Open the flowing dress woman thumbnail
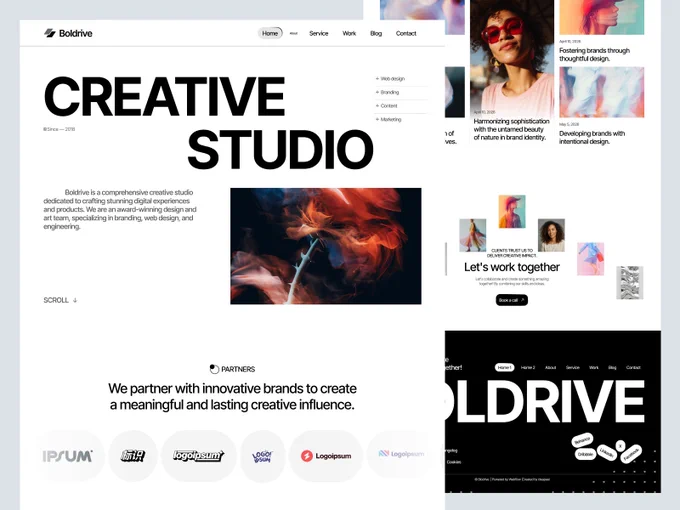Image resolution: width=680 pixels, height=510 pixels. [x=473, y=235]
